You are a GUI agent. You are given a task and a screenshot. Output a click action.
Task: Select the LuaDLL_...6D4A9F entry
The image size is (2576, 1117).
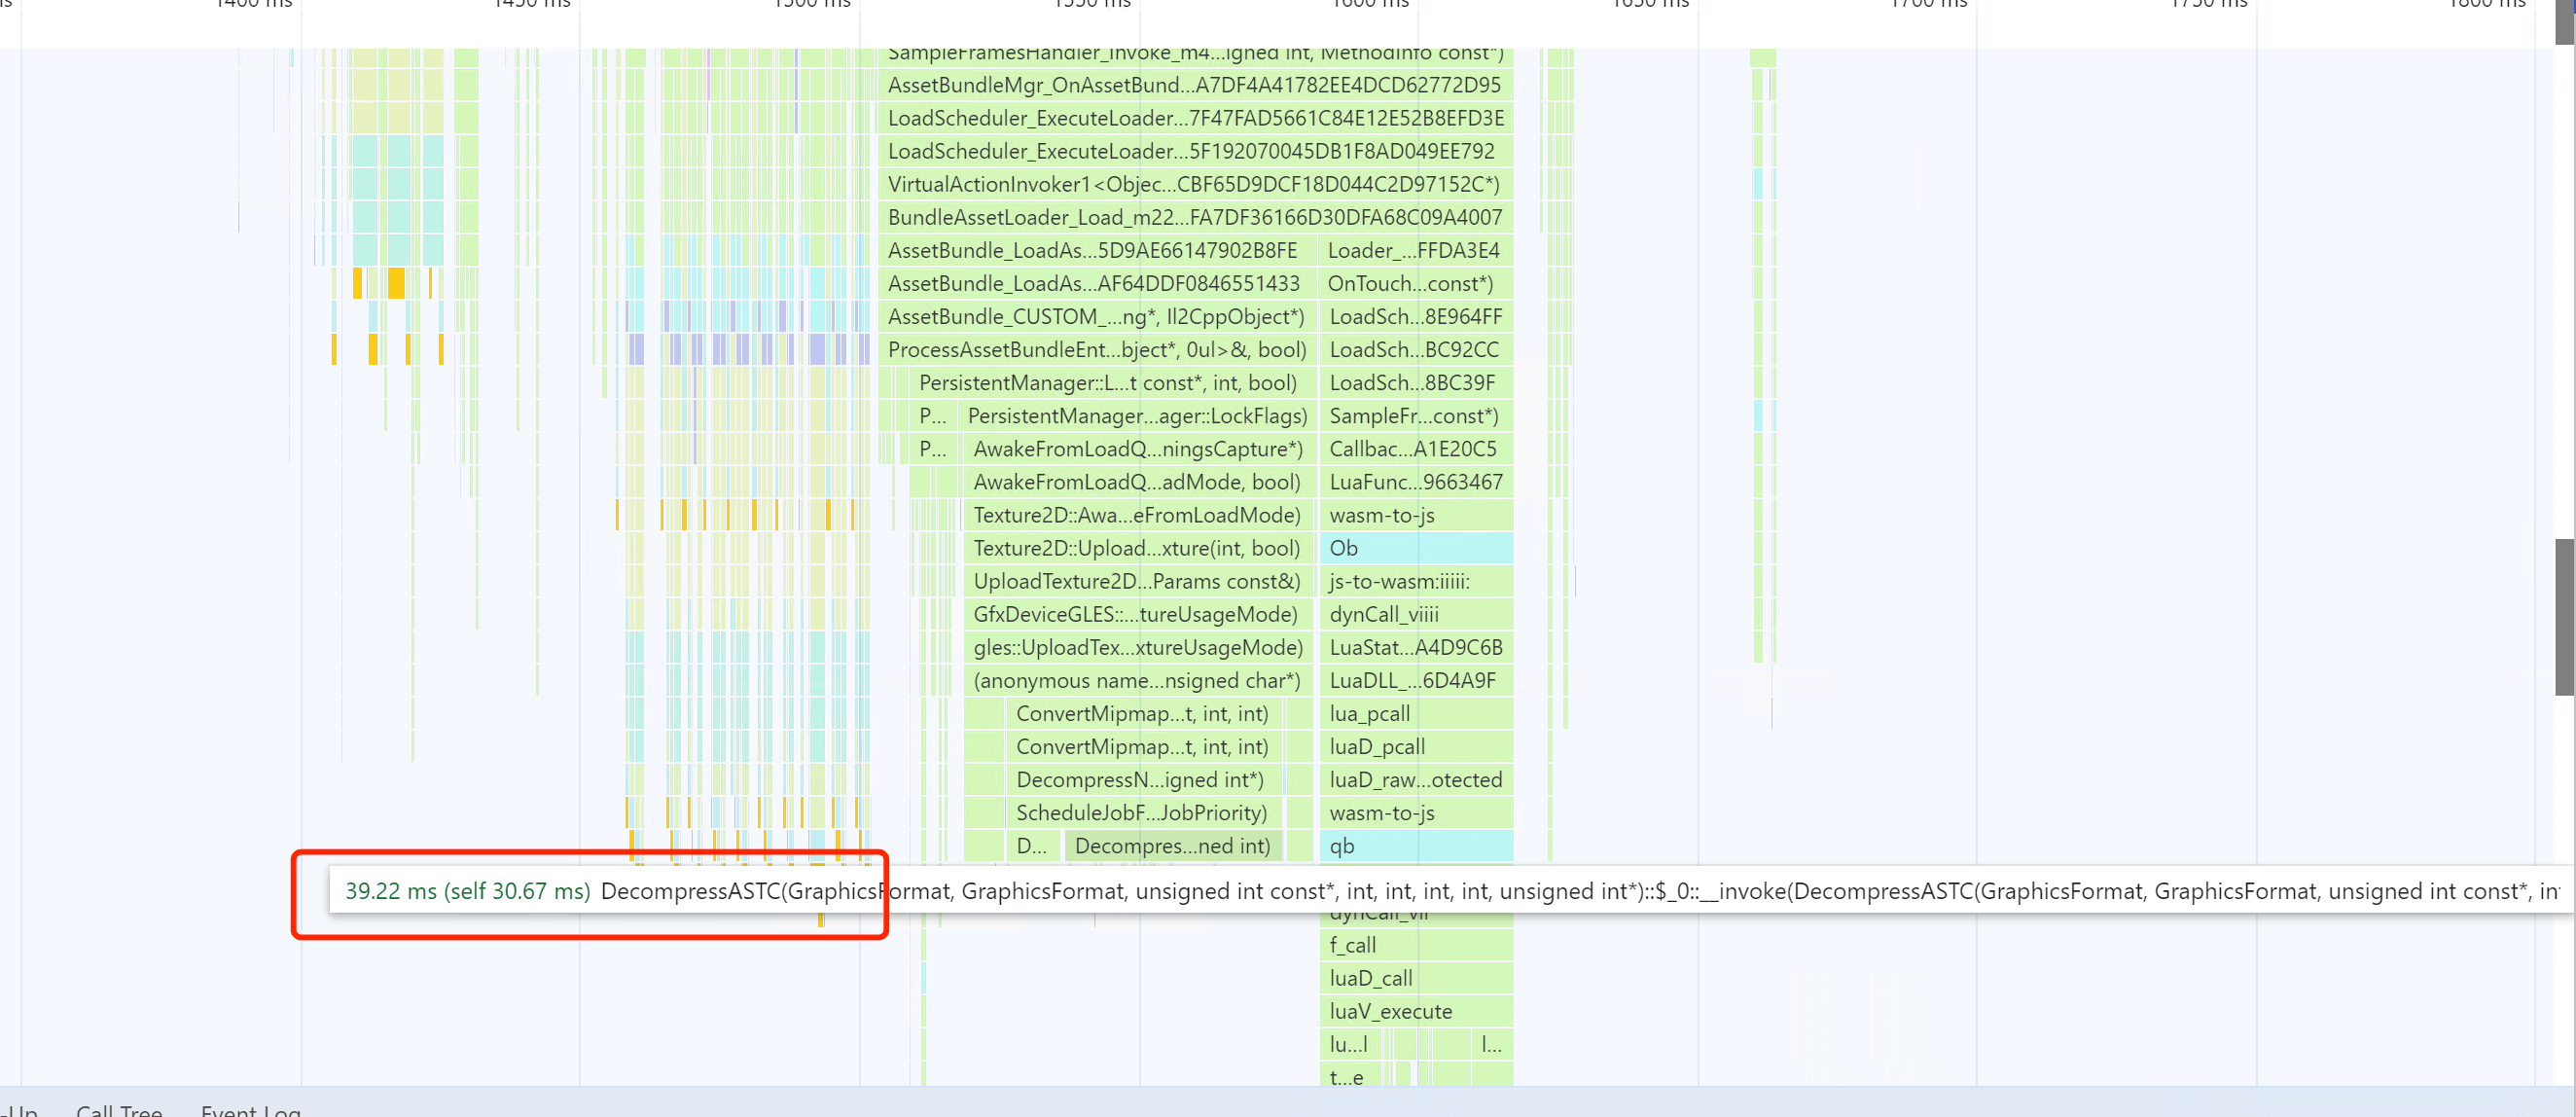[1416, 679]
